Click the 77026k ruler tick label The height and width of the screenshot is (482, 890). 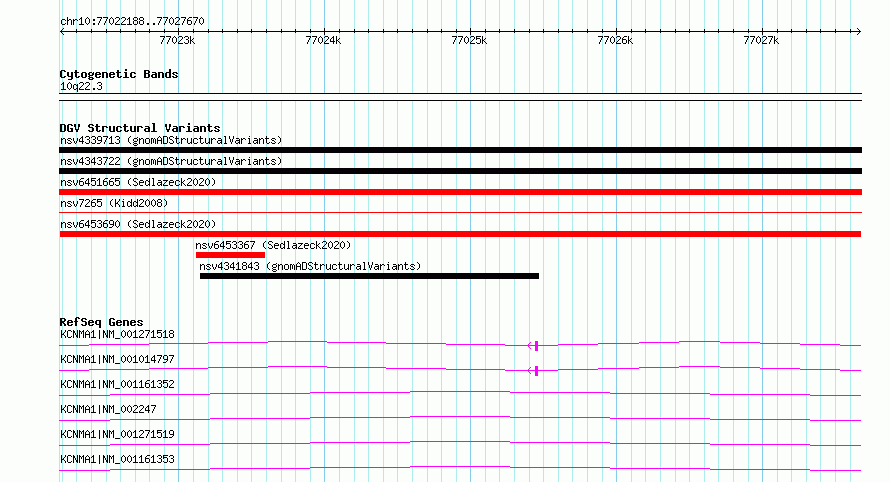(x=615, y=40)
